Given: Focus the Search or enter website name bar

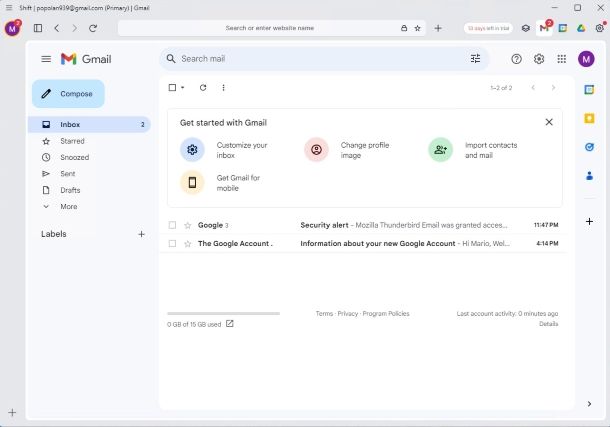Looking at the screenshot, I should [x=270, y=28].
